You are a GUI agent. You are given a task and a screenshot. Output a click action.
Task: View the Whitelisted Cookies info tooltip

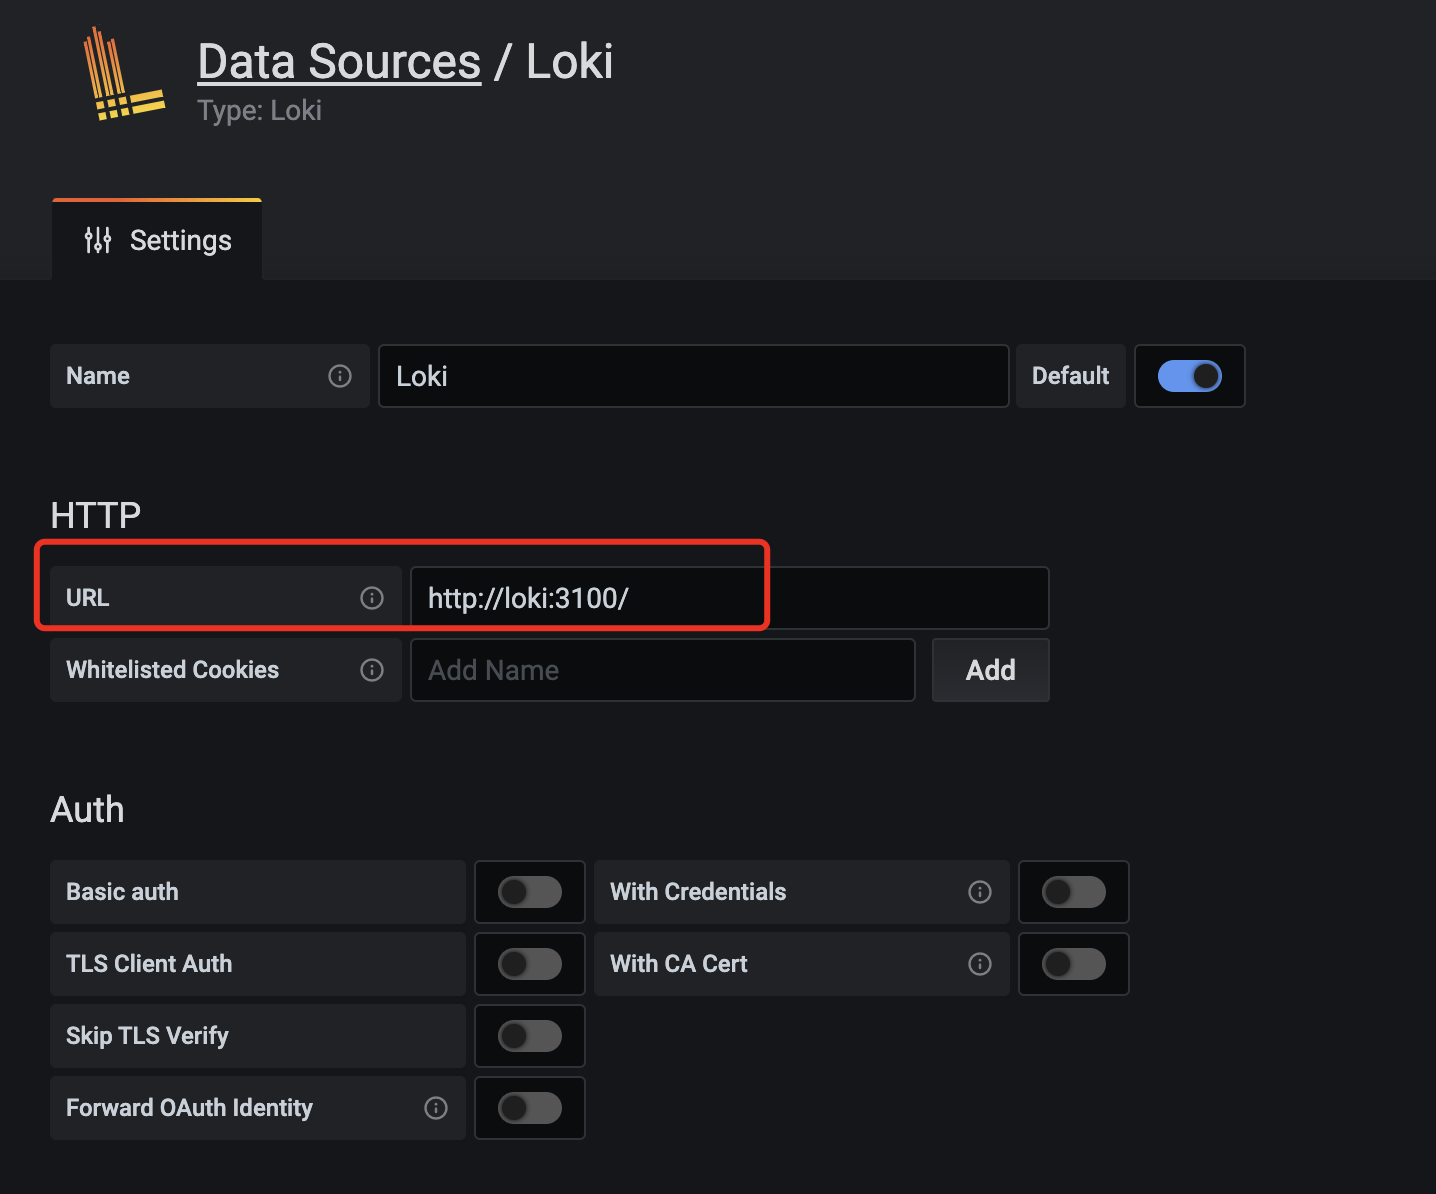pos(371,670)
